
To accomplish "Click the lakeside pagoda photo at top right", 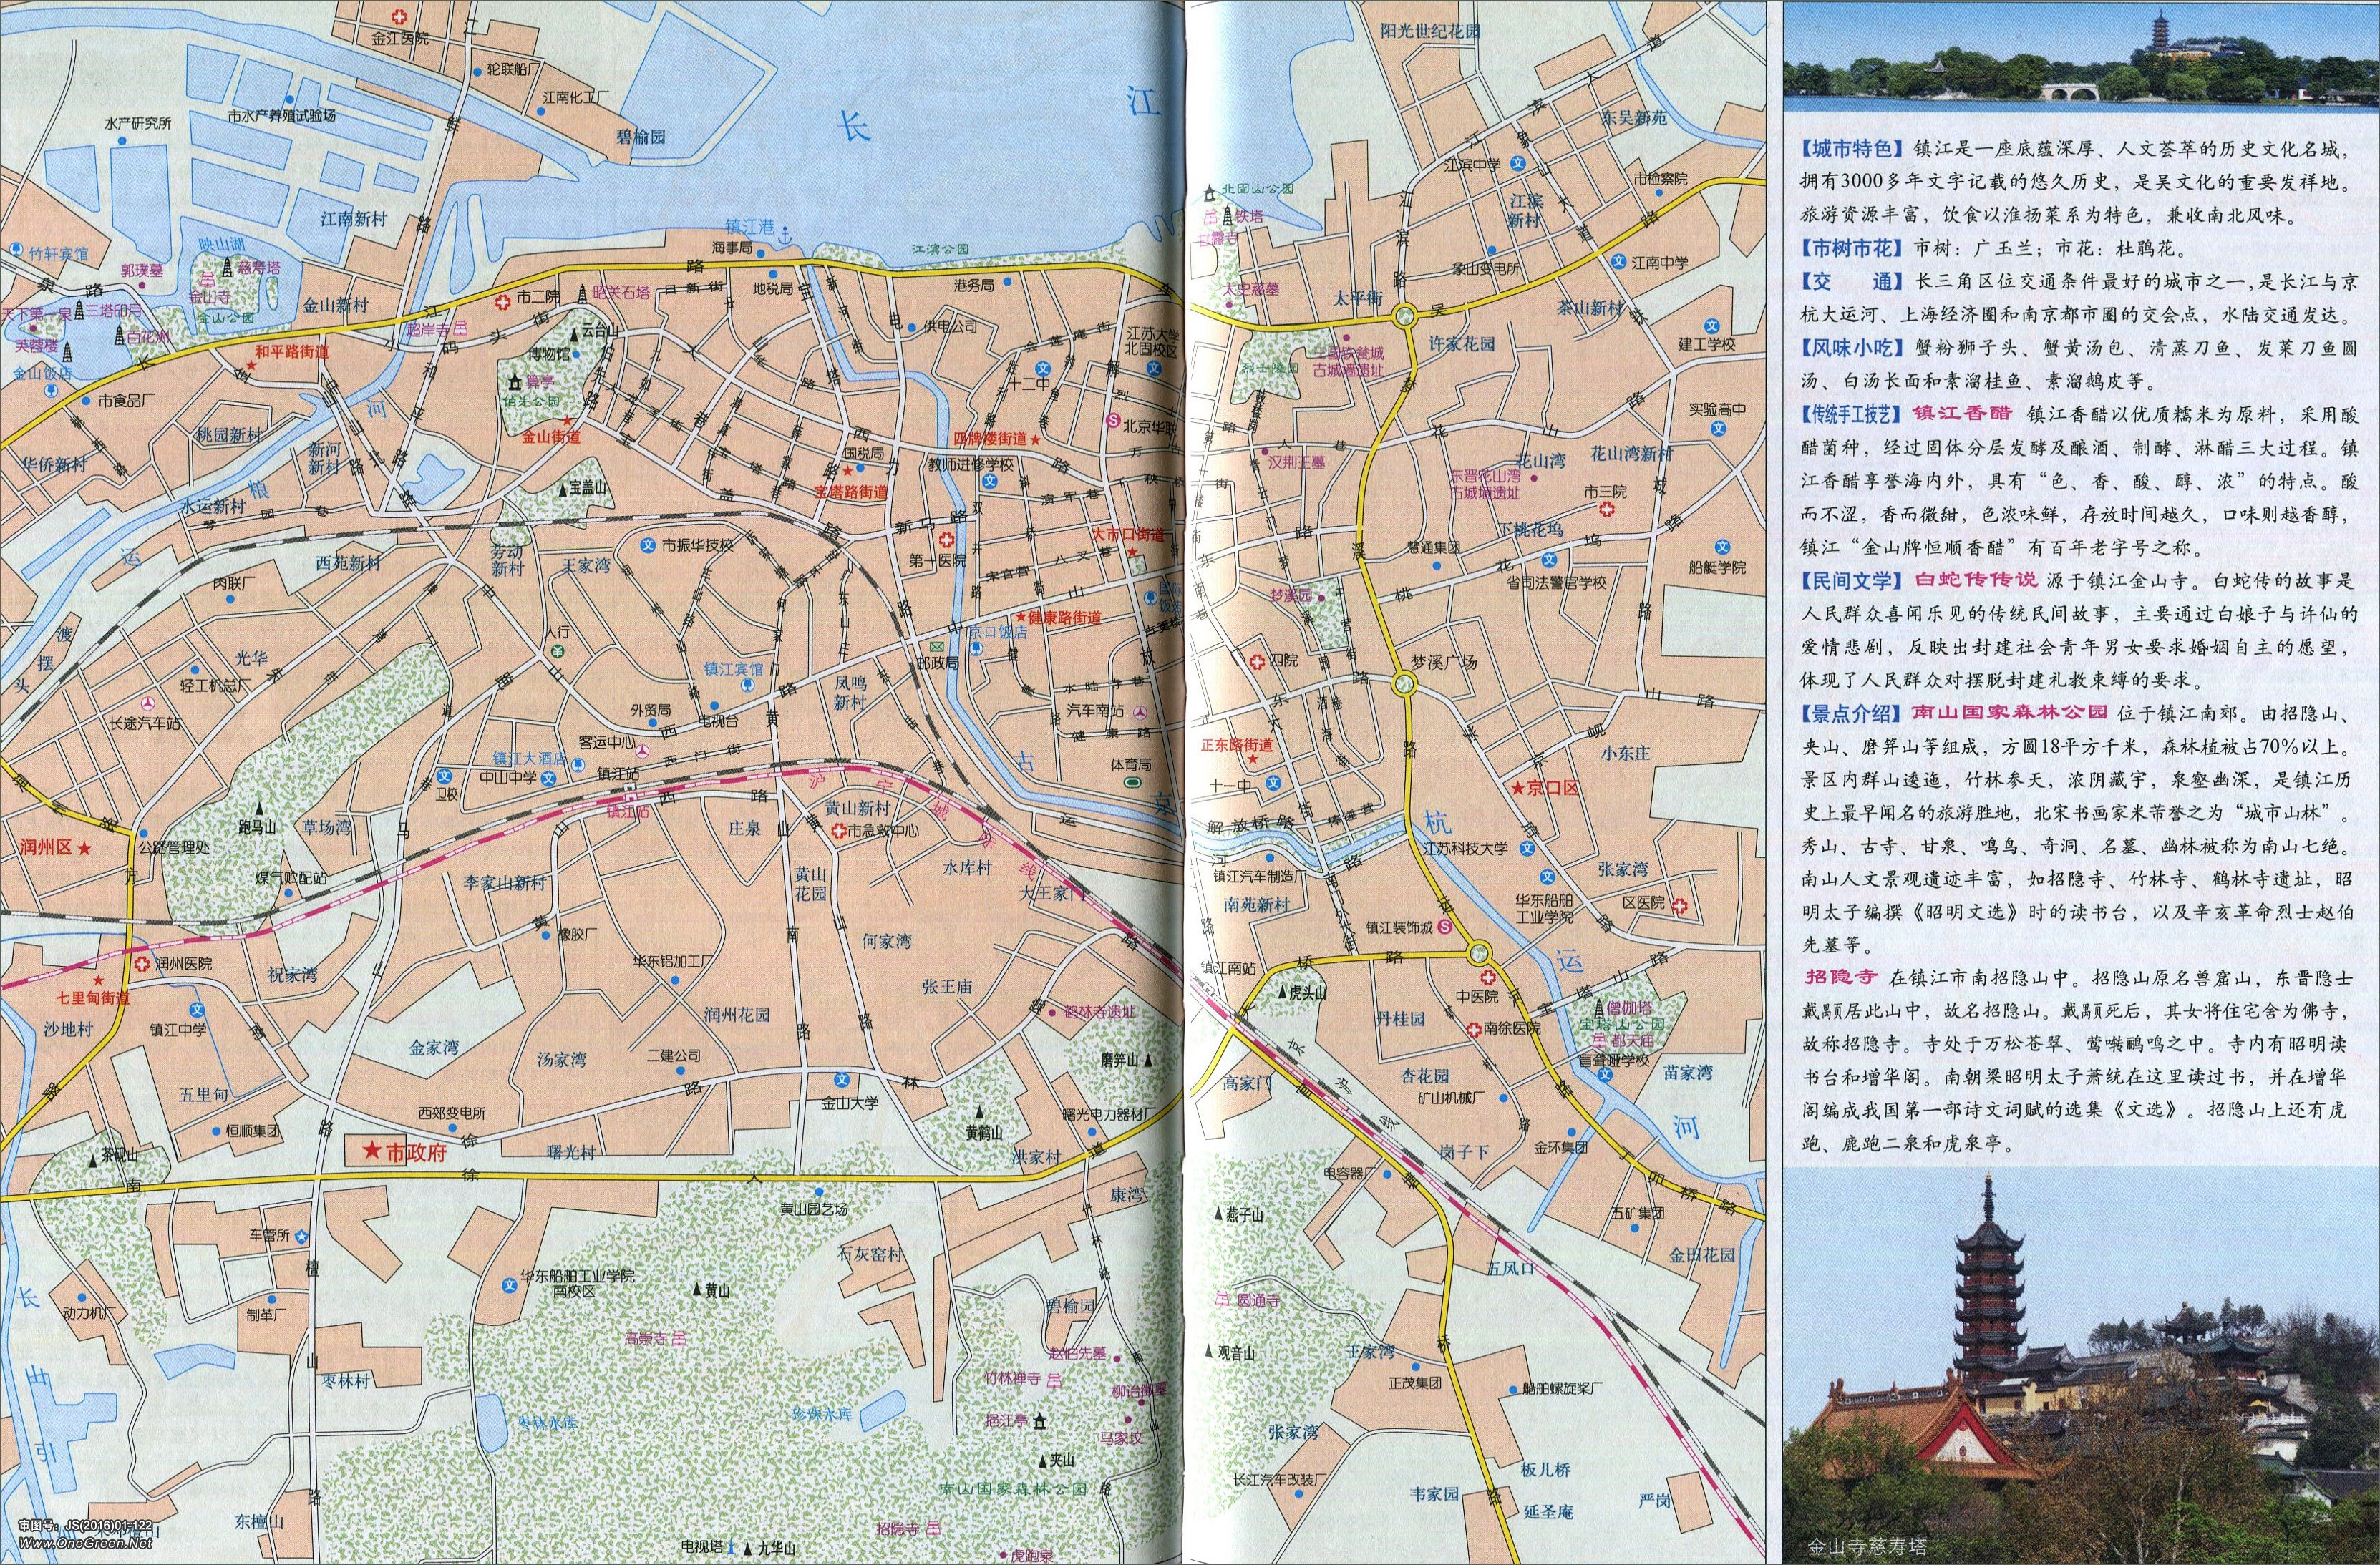I will point(2080,57).
